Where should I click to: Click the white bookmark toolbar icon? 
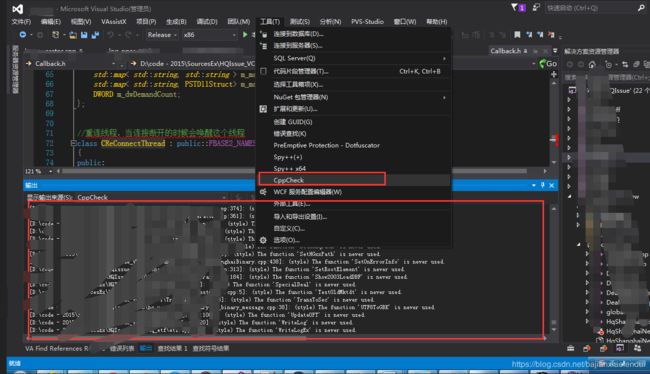(x=517, y=35)
